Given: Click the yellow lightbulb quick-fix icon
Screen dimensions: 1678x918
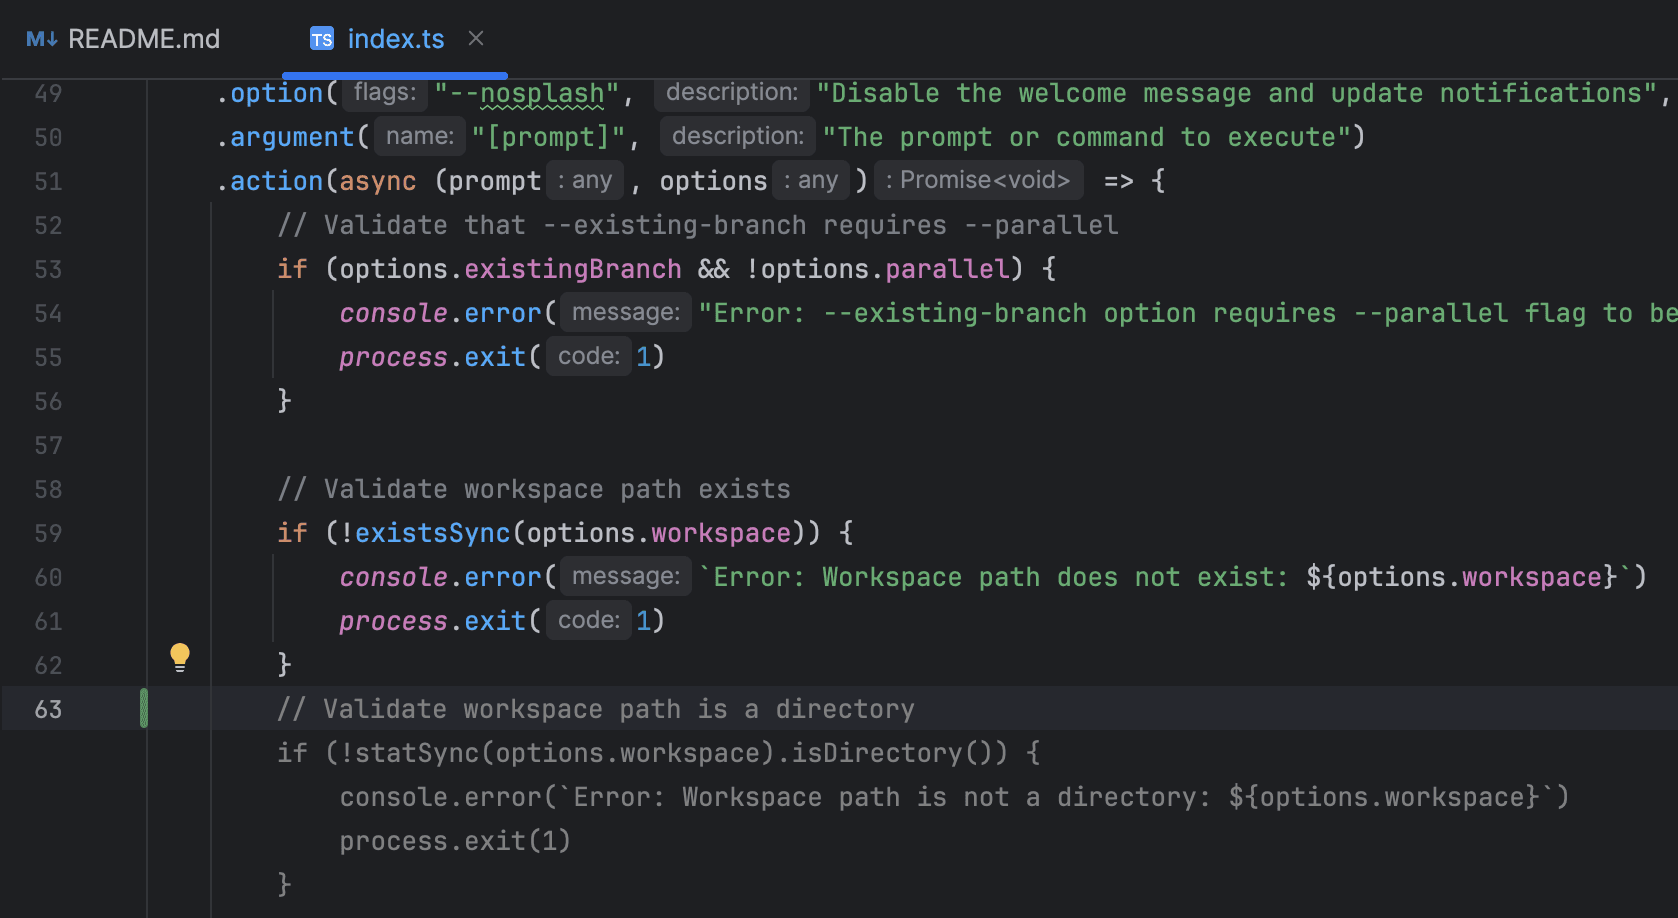Looking at the screenshot, I should click(180, 657).
